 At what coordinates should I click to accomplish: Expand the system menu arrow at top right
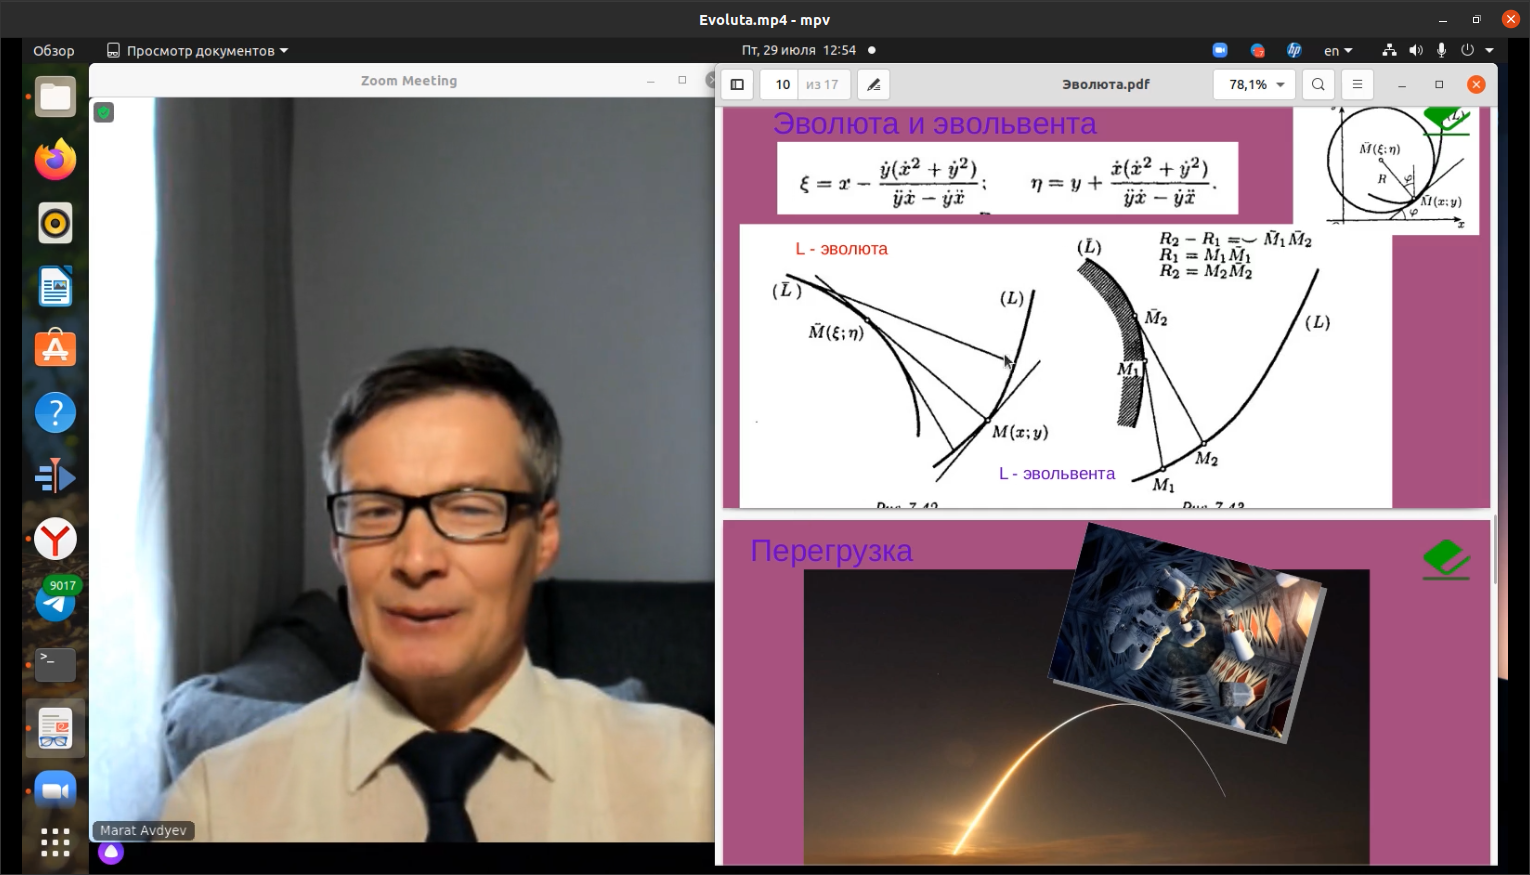(x=1489, y=50)
